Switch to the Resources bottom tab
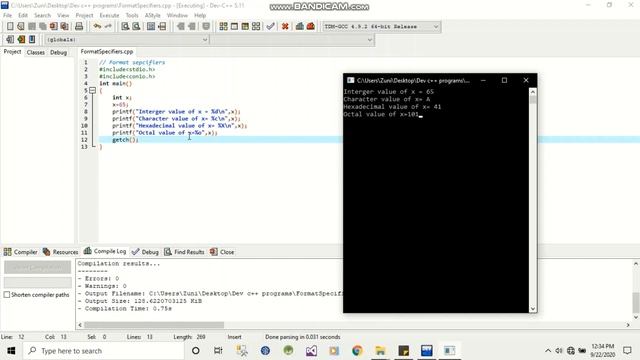The height and width of the screenshot is (360, 640). tap(60, 252)
